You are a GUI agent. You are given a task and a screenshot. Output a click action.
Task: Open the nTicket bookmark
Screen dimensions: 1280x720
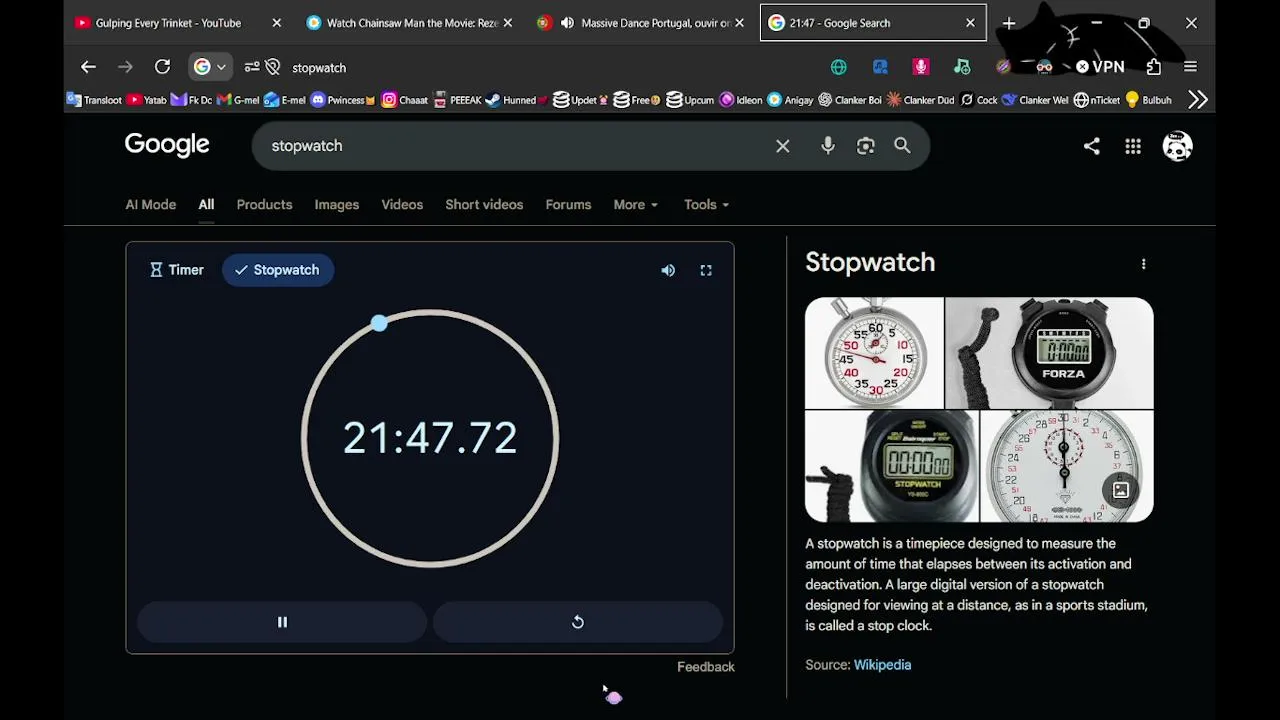point(1096,100)
